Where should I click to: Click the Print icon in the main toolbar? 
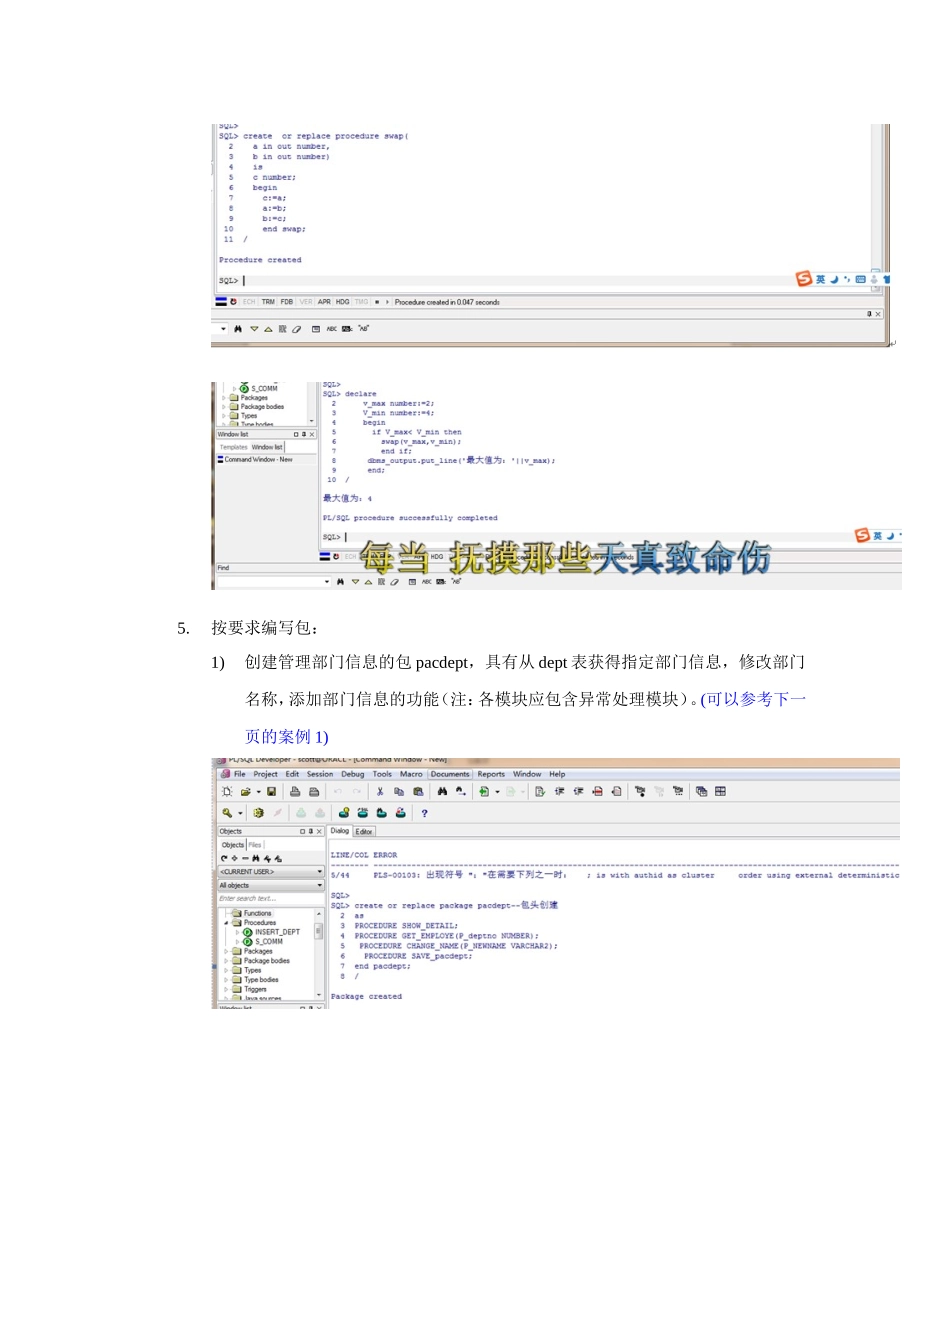[x=295, y=791]
